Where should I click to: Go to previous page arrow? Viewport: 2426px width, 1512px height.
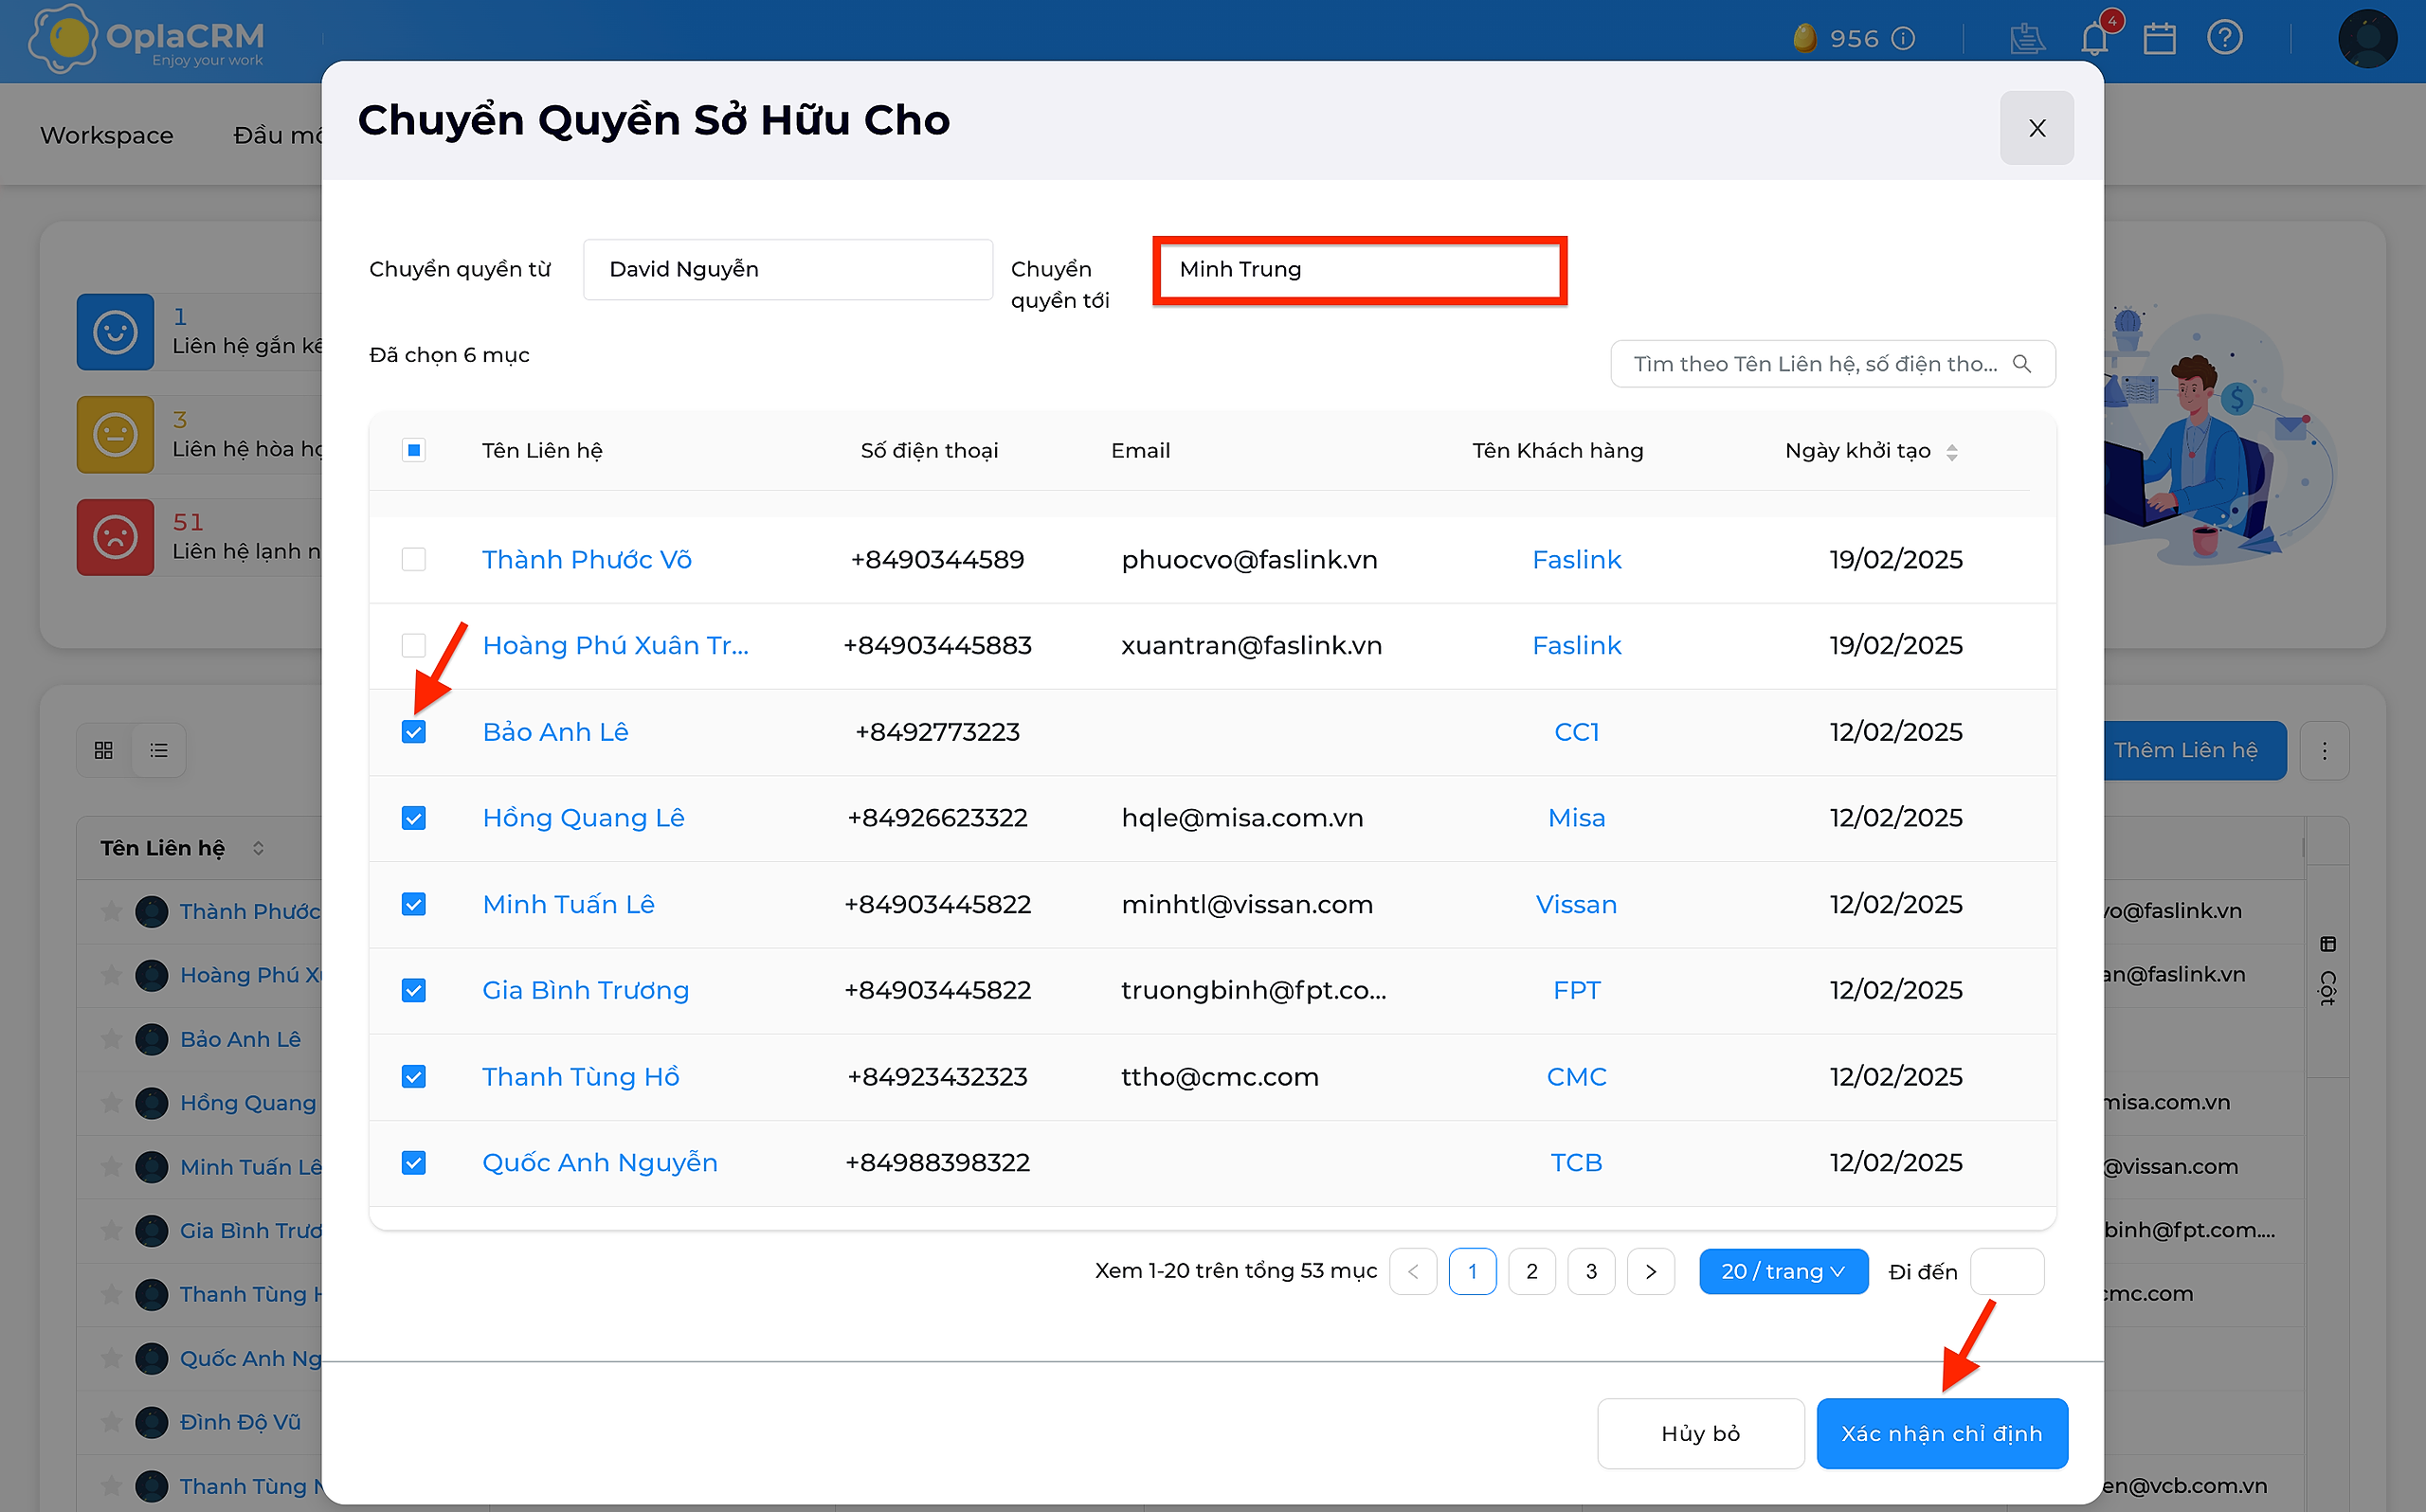pos(1412,1271)
